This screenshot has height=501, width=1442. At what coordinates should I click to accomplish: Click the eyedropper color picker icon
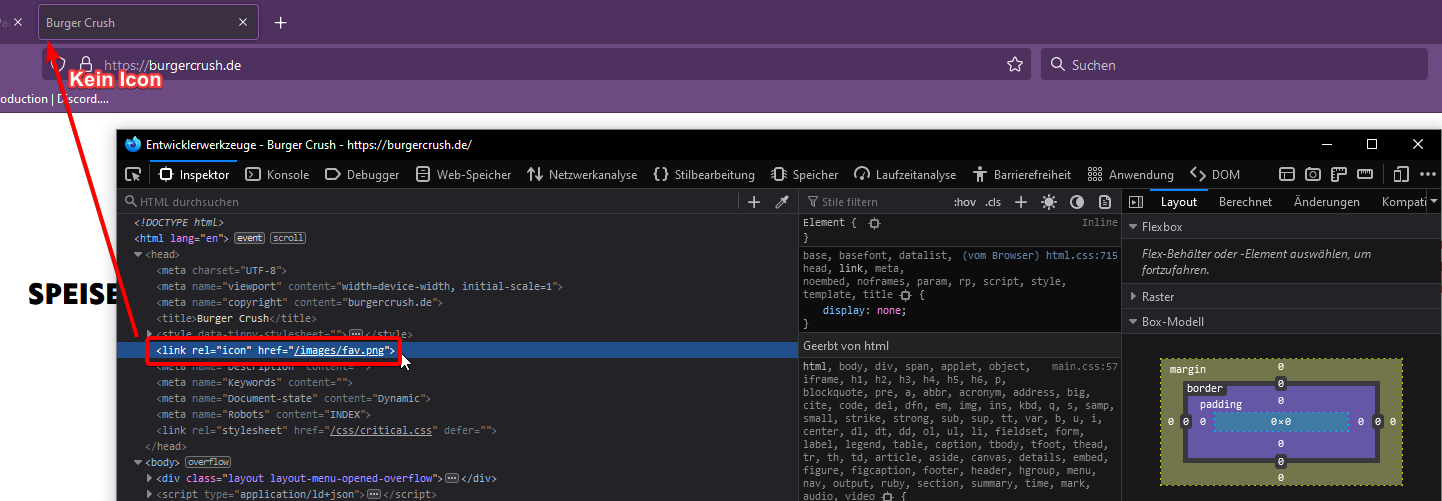pyautogui.click(x=783, y=202)
